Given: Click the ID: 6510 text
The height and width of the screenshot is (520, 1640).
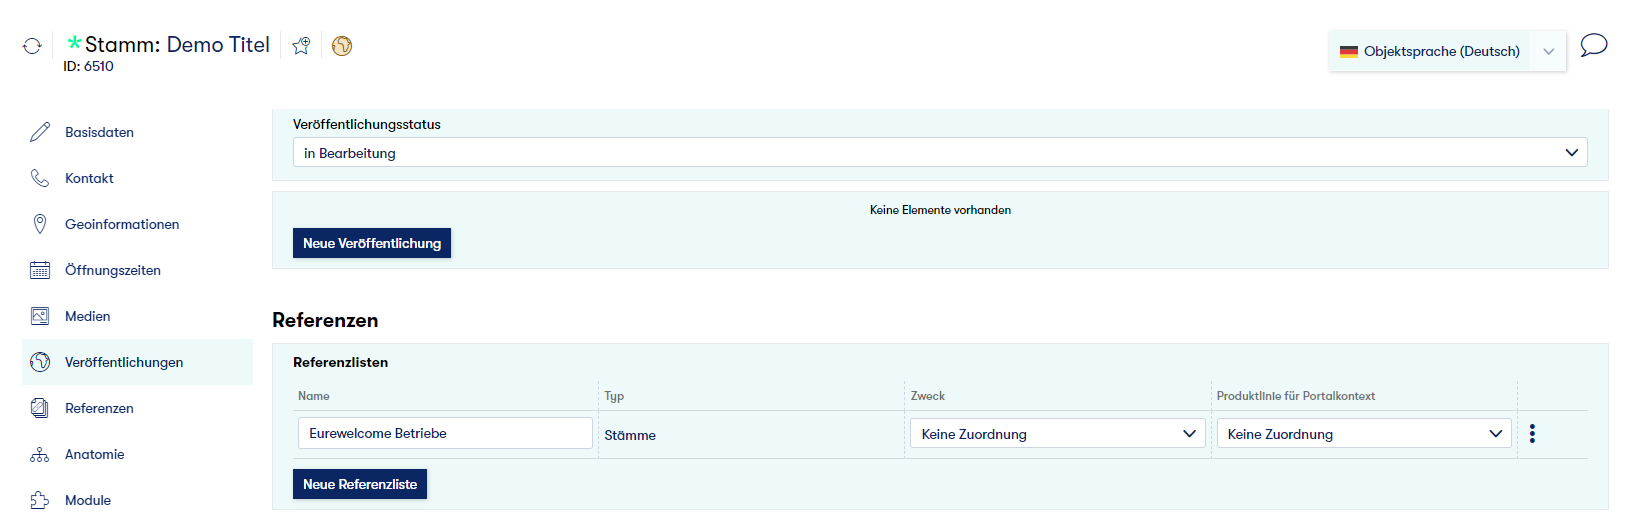Looking at the screenshot, I should (x=88, y=66).
